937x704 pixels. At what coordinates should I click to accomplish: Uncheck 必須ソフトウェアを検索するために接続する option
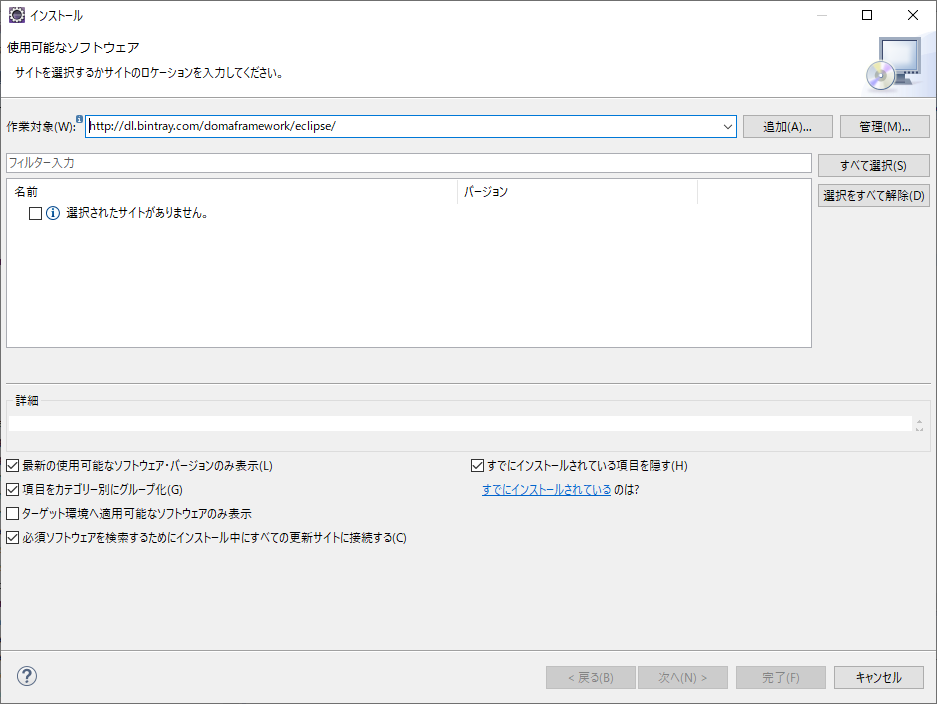[x=11, y=536]
